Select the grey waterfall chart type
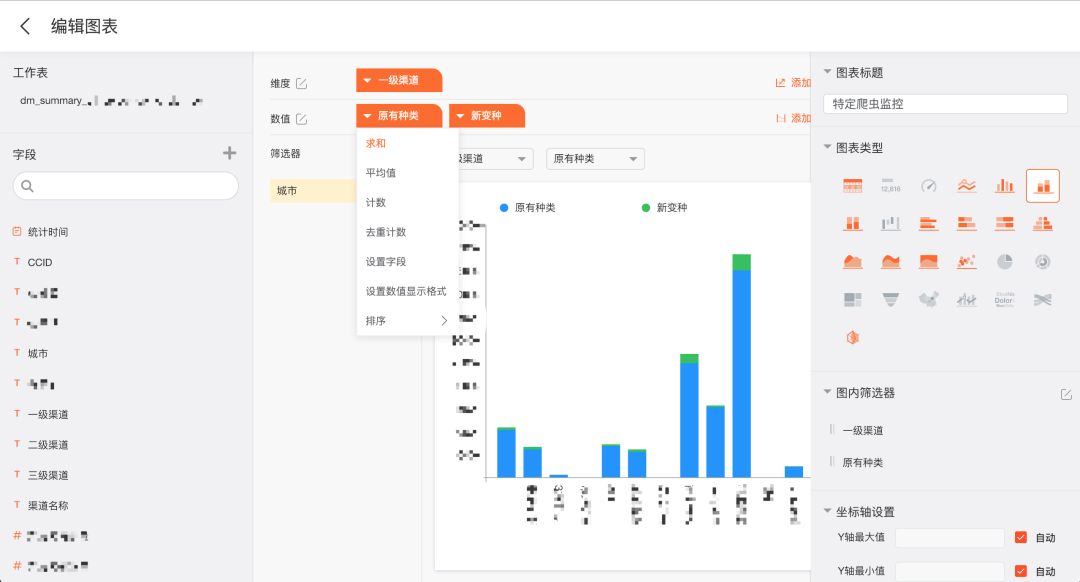 tap(891, 223)
